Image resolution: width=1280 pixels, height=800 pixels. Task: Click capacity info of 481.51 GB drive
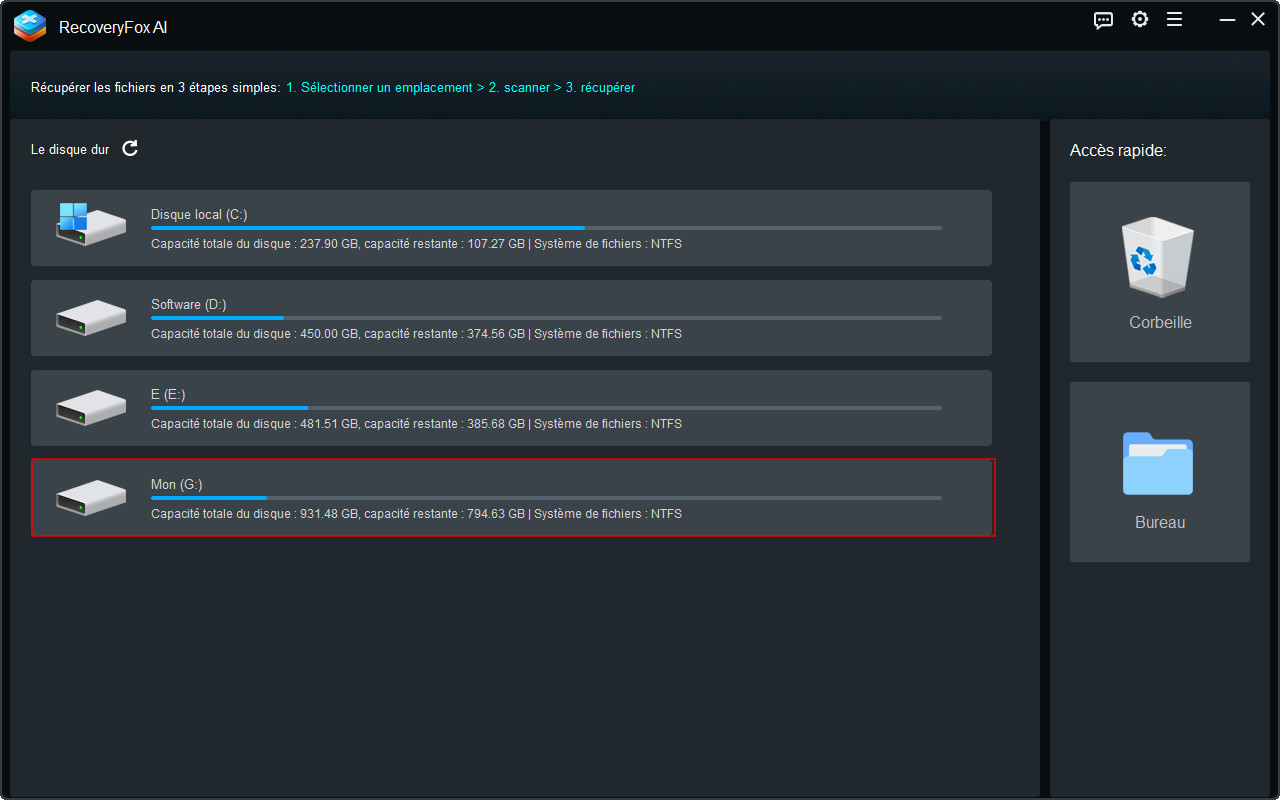[416, 424]
